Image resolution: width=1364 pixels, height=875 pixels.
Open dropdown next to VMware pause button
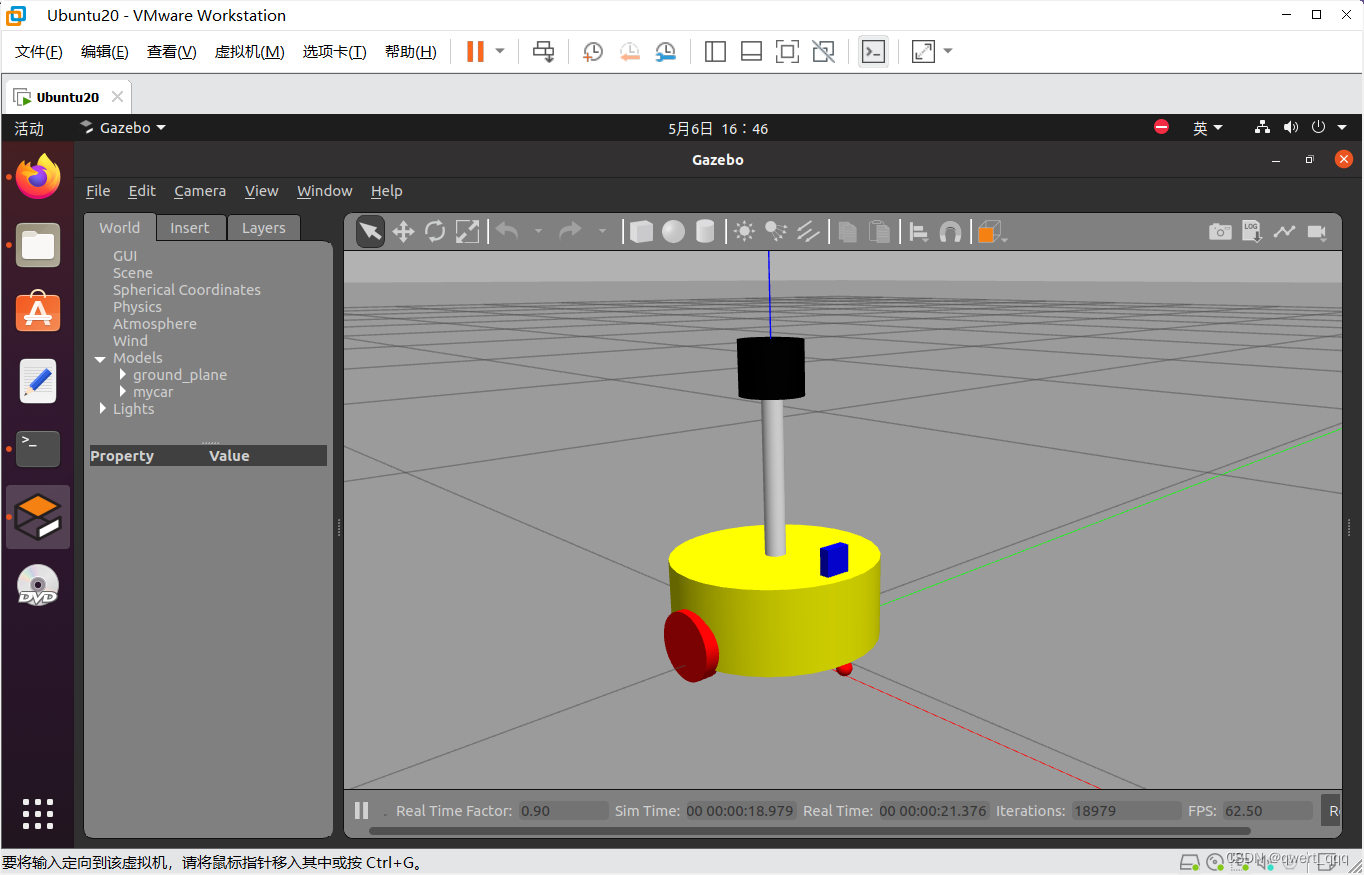coord(500,51)
